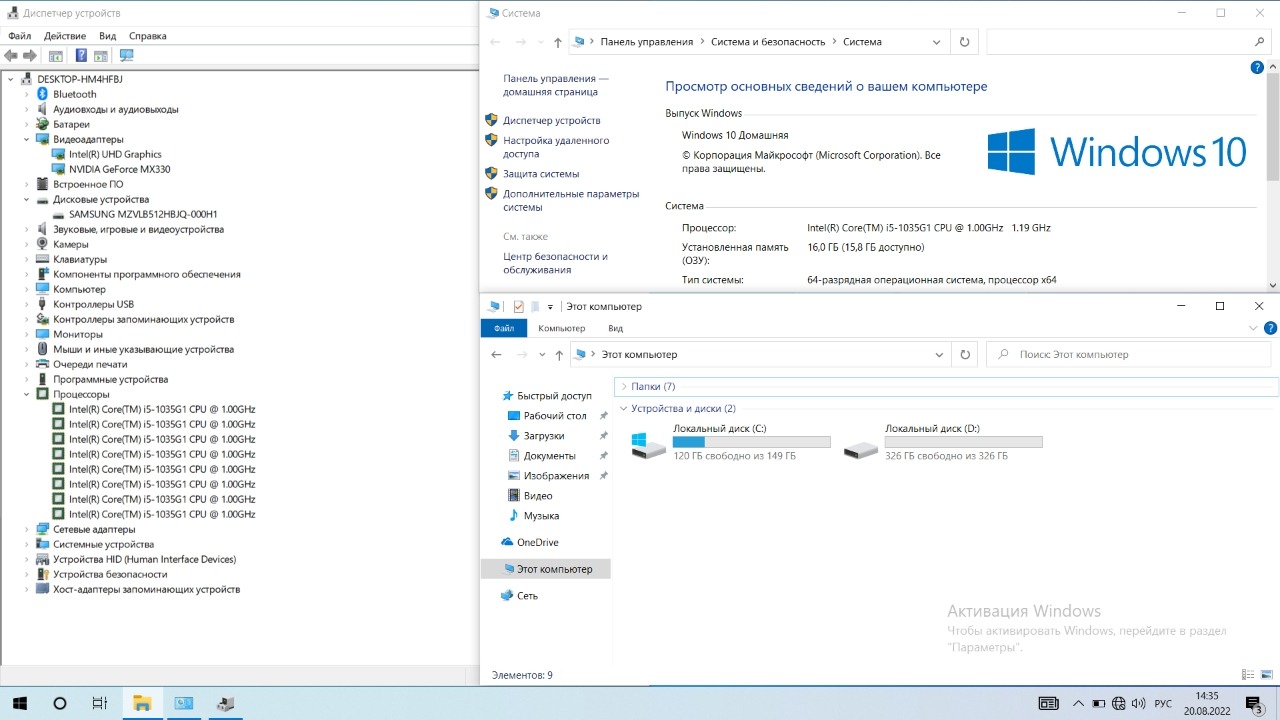The image size is (1280, 720).
Task: Collapse the Видеоадаптеры category
Action: click(27, 139)
